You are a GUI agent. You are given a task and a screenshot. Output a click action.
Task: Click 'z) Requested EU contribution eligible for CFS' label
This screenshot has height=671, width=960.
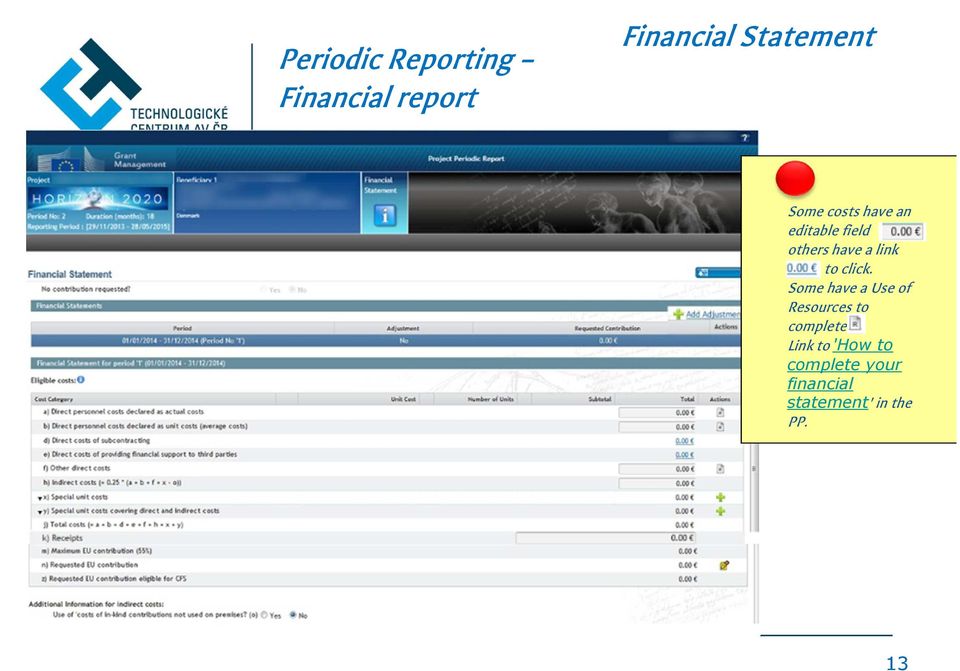coord(114,579)
